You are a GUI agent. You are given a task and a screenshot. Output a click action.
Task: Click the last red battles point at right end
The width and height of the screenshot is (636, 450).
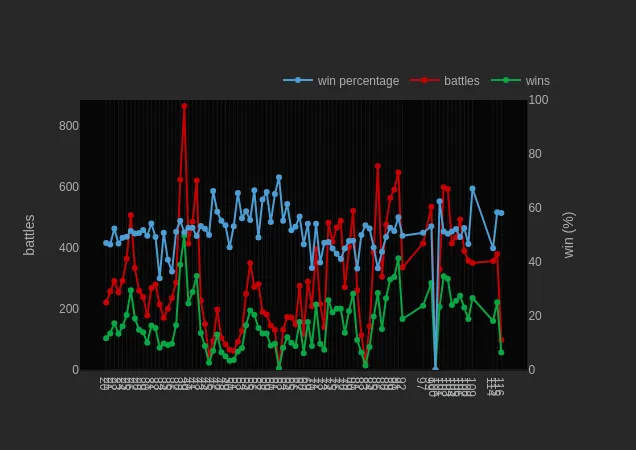pos(501,340)
